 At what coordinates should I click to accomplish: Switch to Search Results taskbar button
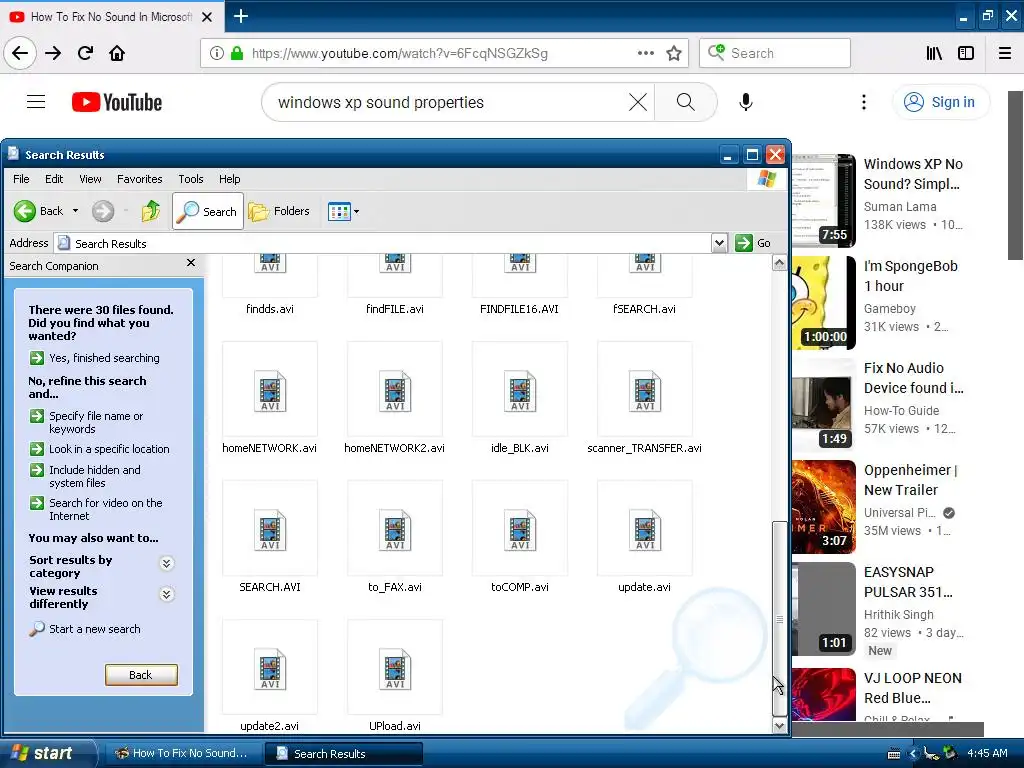[344, 753]
